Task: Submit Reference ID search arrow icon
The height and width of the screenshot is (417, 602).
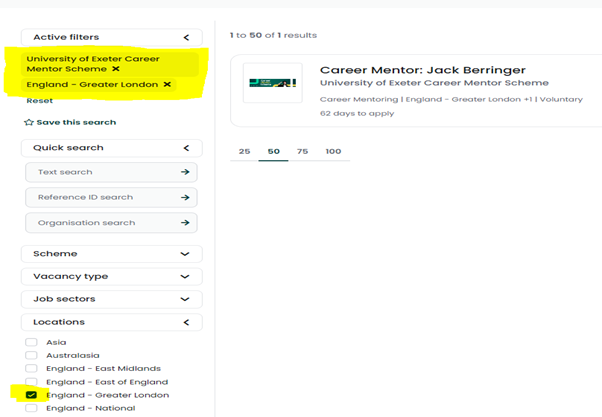Action: 184,197
